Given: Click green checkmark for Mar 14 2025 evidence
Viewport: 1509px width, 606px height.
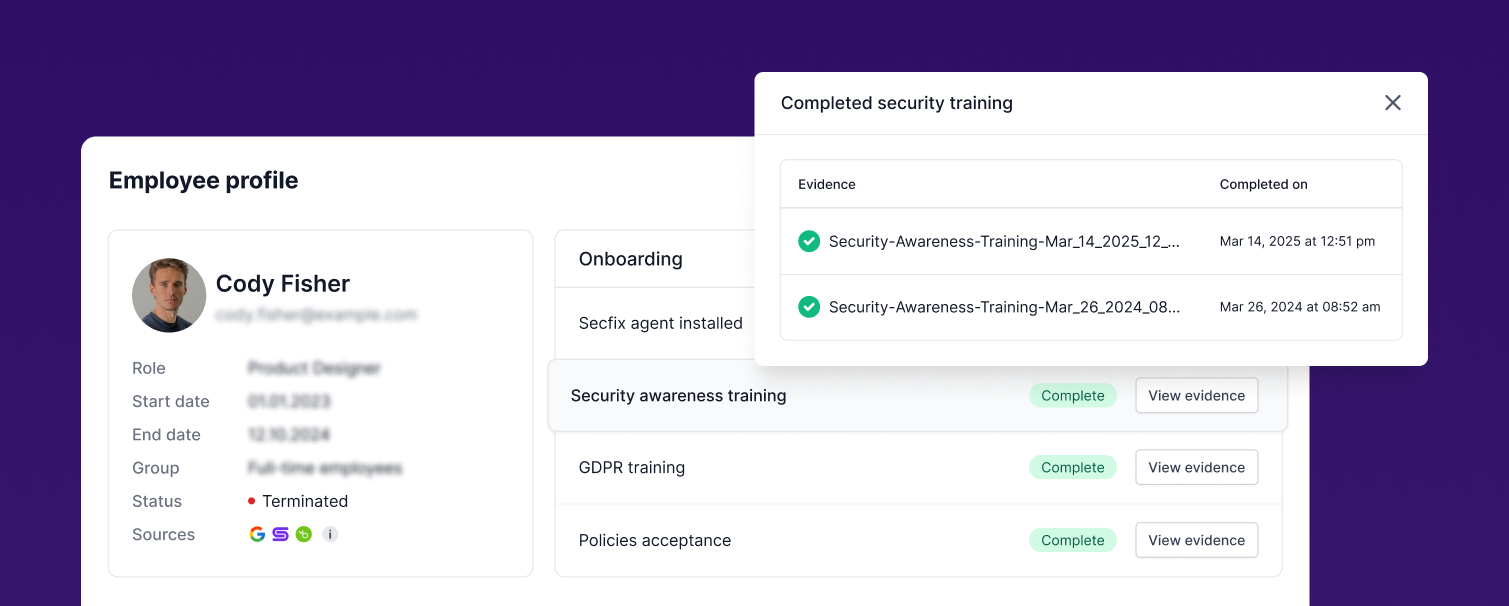Looking at the screenshot, I should click(x=809, y=241).
